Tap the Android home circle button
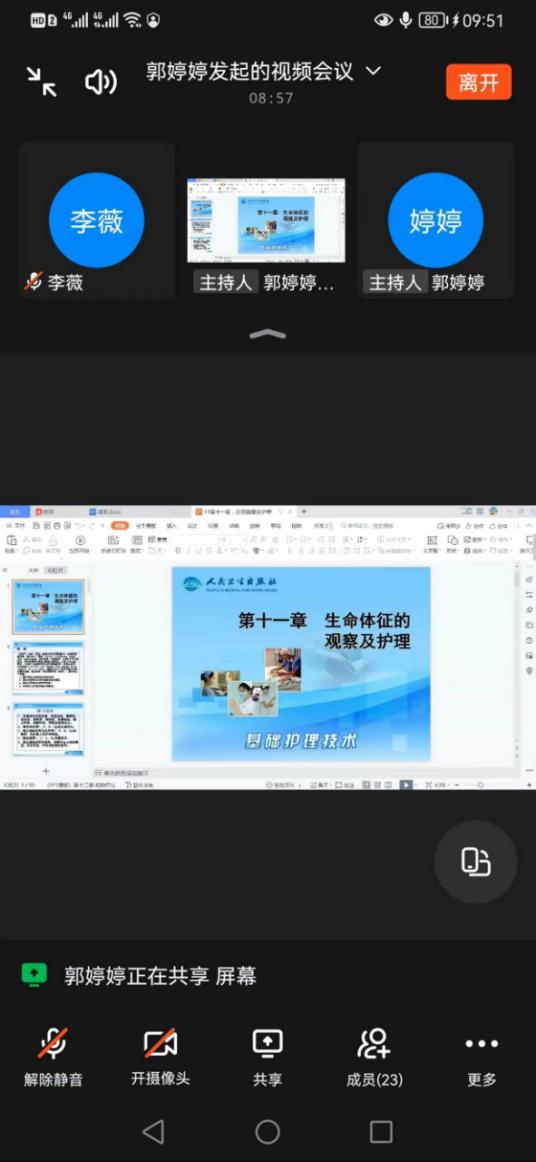This screenshot has width=536, height=1162. 268,1132
